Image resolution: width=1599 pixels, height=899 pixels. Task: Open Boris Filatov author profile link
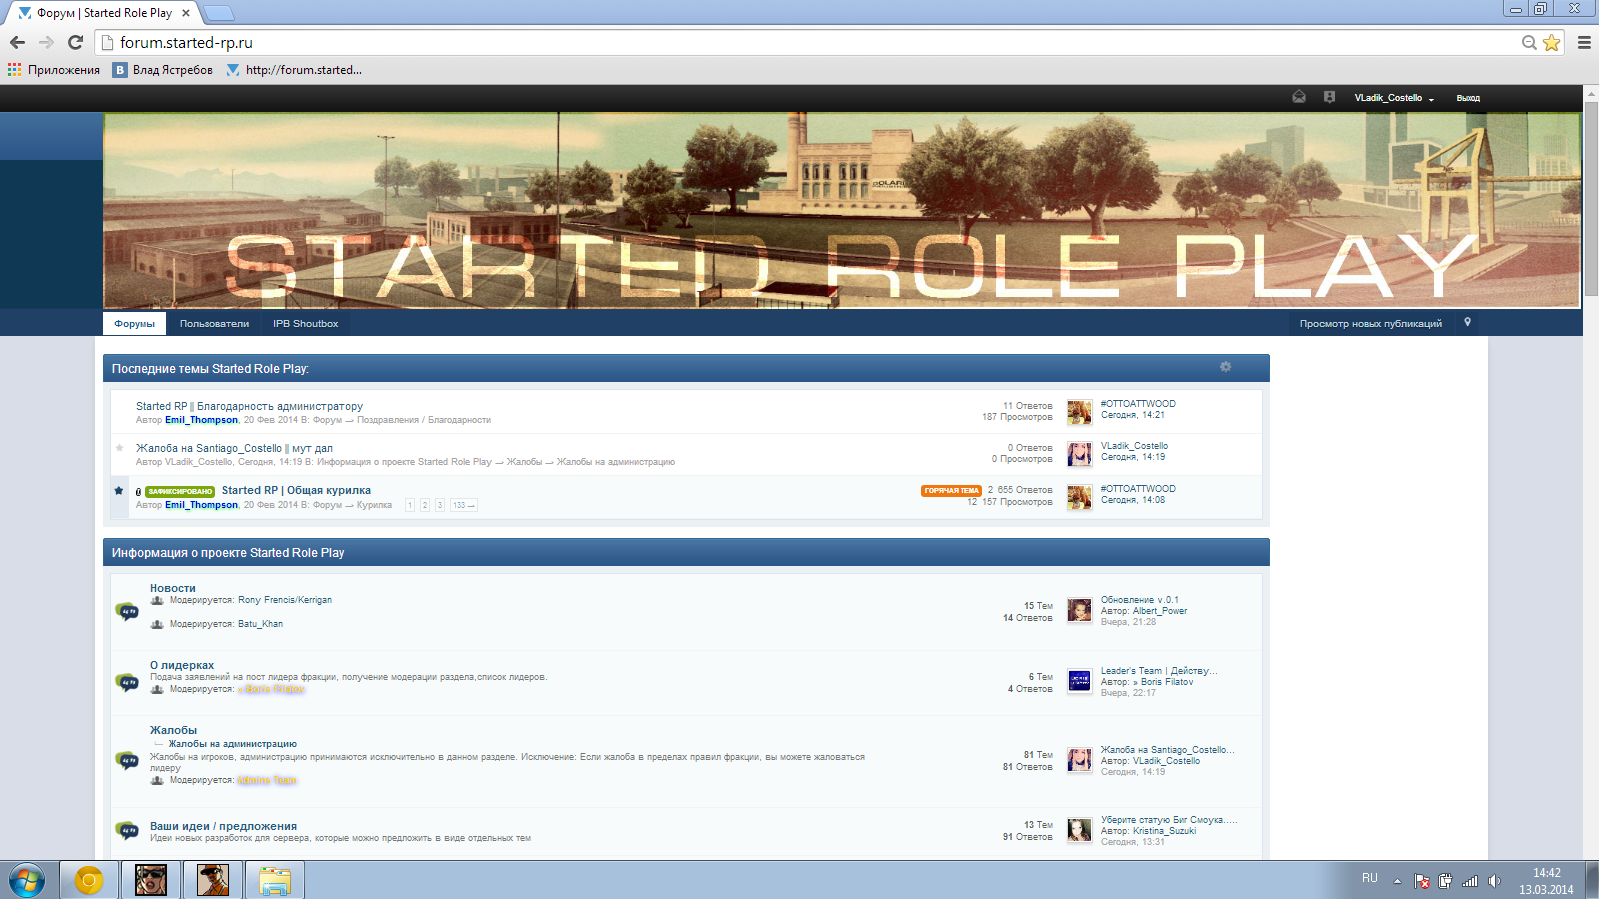point(1163,682)
